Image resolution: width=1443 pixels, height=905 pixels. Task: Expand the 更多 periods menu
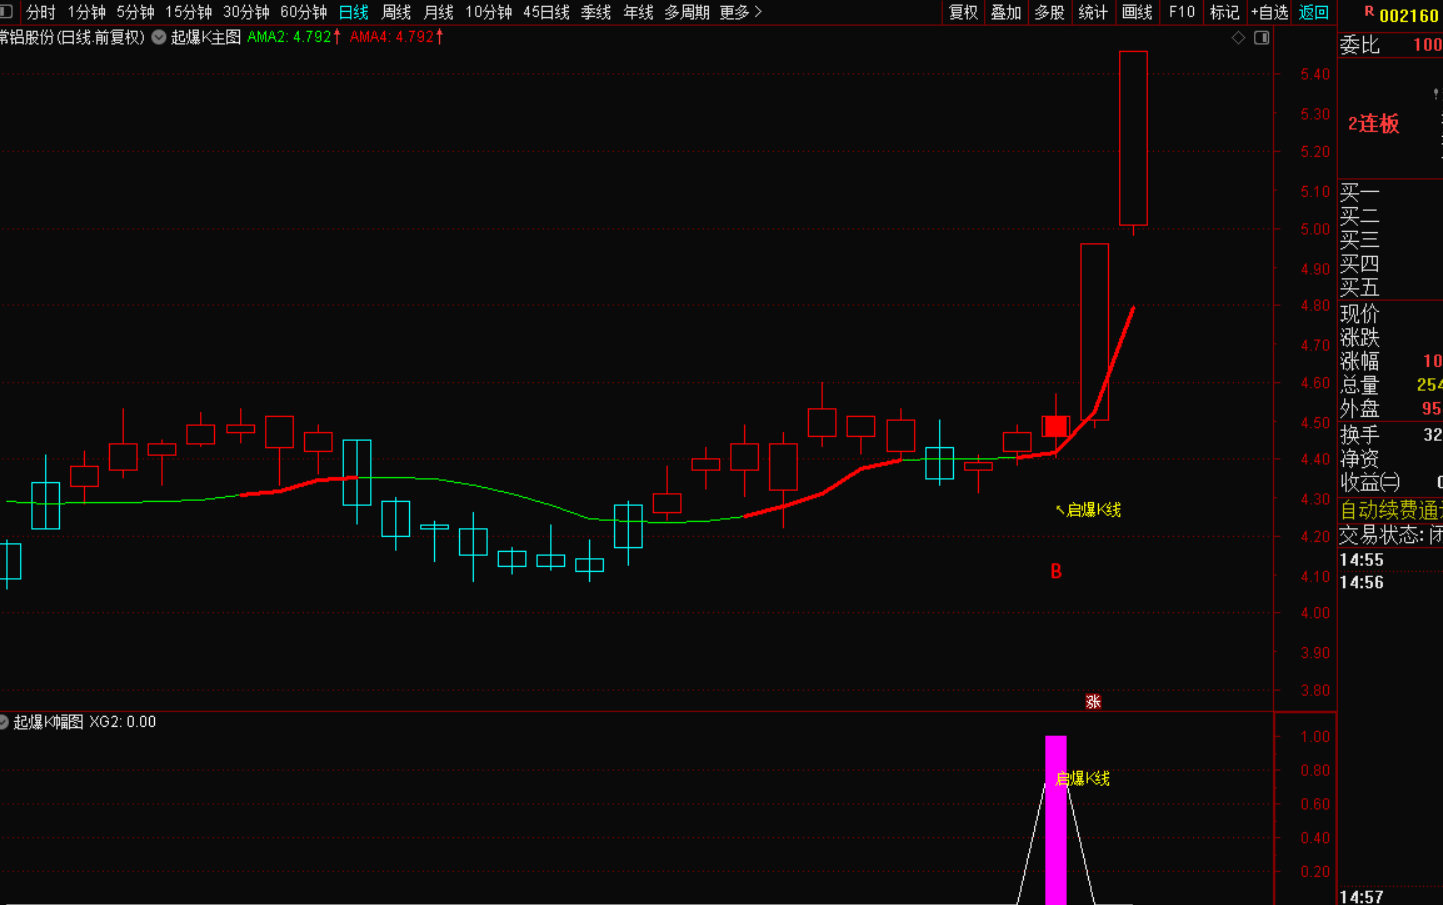(x=740, y=12)
